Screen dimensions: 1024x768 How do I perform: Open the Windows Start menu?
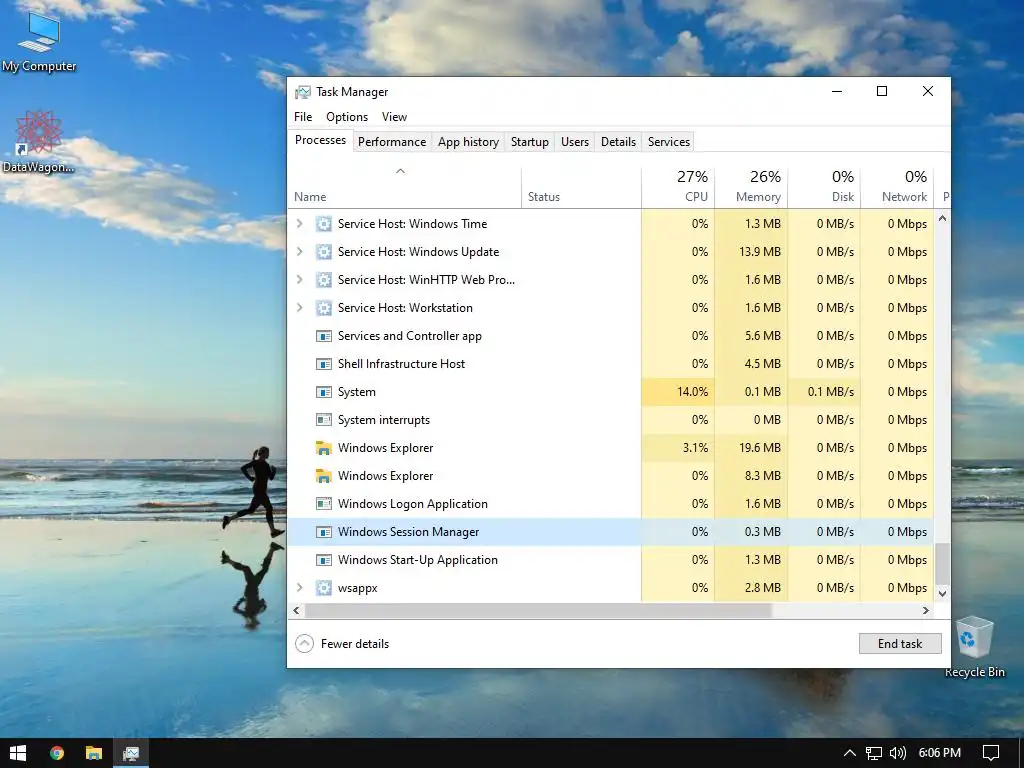(18, 753)
